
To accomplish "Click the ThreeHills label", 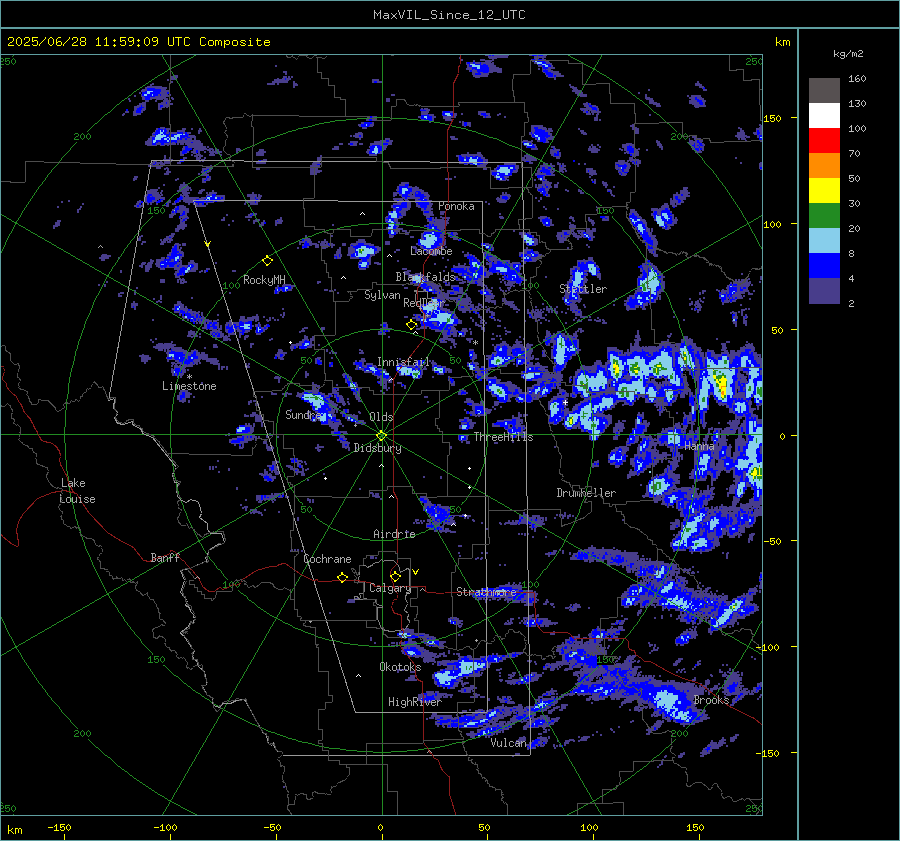I will click(x=503, y=437).
